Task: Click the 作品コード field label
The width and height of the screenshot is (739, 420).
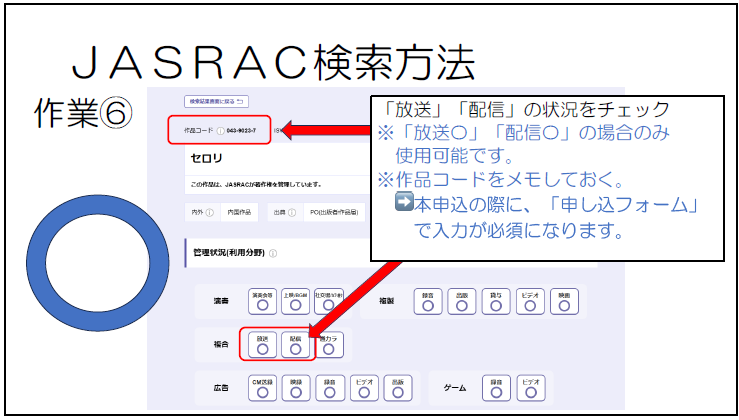Action: click(x=198, y=131)
